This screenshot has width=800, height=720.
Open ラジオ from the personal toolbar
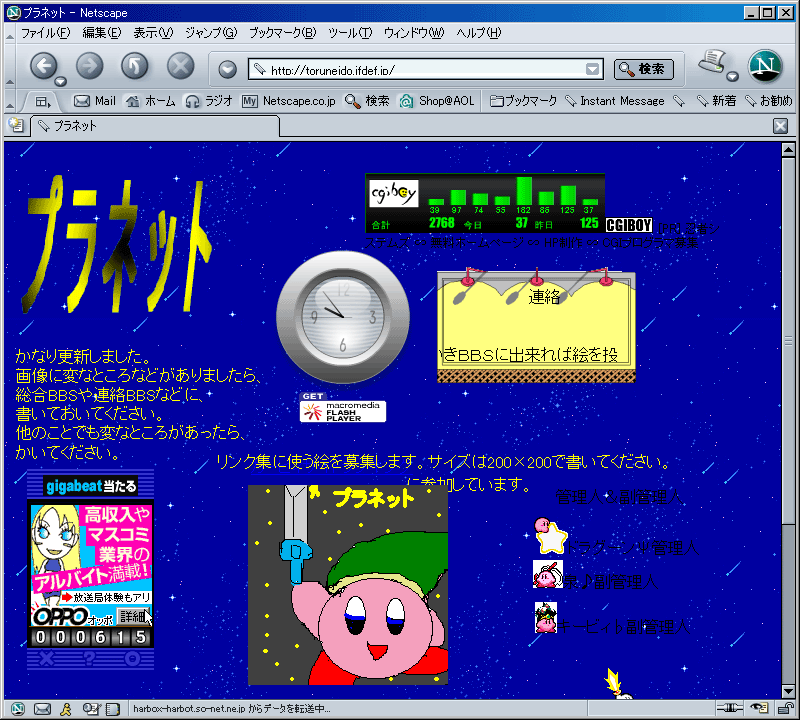pos(209,101)
